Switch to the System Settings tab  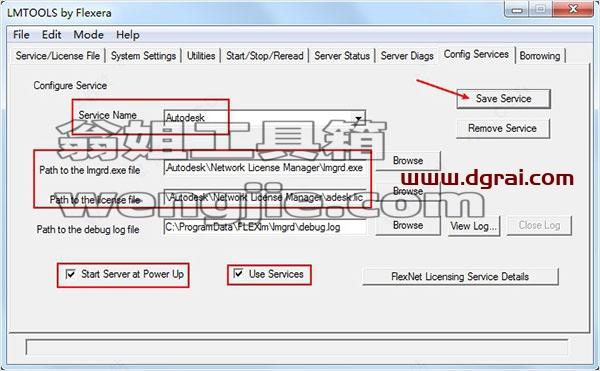point(143,56)
